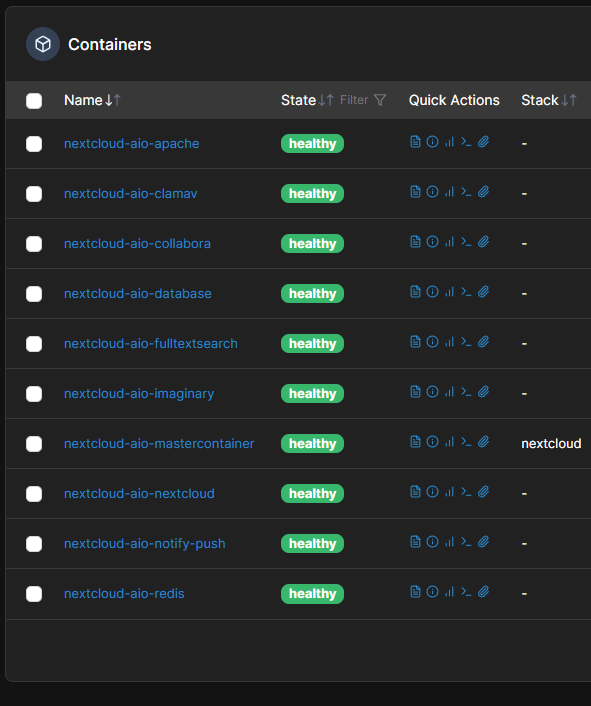Image resolution: width=591 pixels, height=706 pixels.
Task: Open exec console icon for nextcloud-aio-notify-push
Action: tap(466, 542)
